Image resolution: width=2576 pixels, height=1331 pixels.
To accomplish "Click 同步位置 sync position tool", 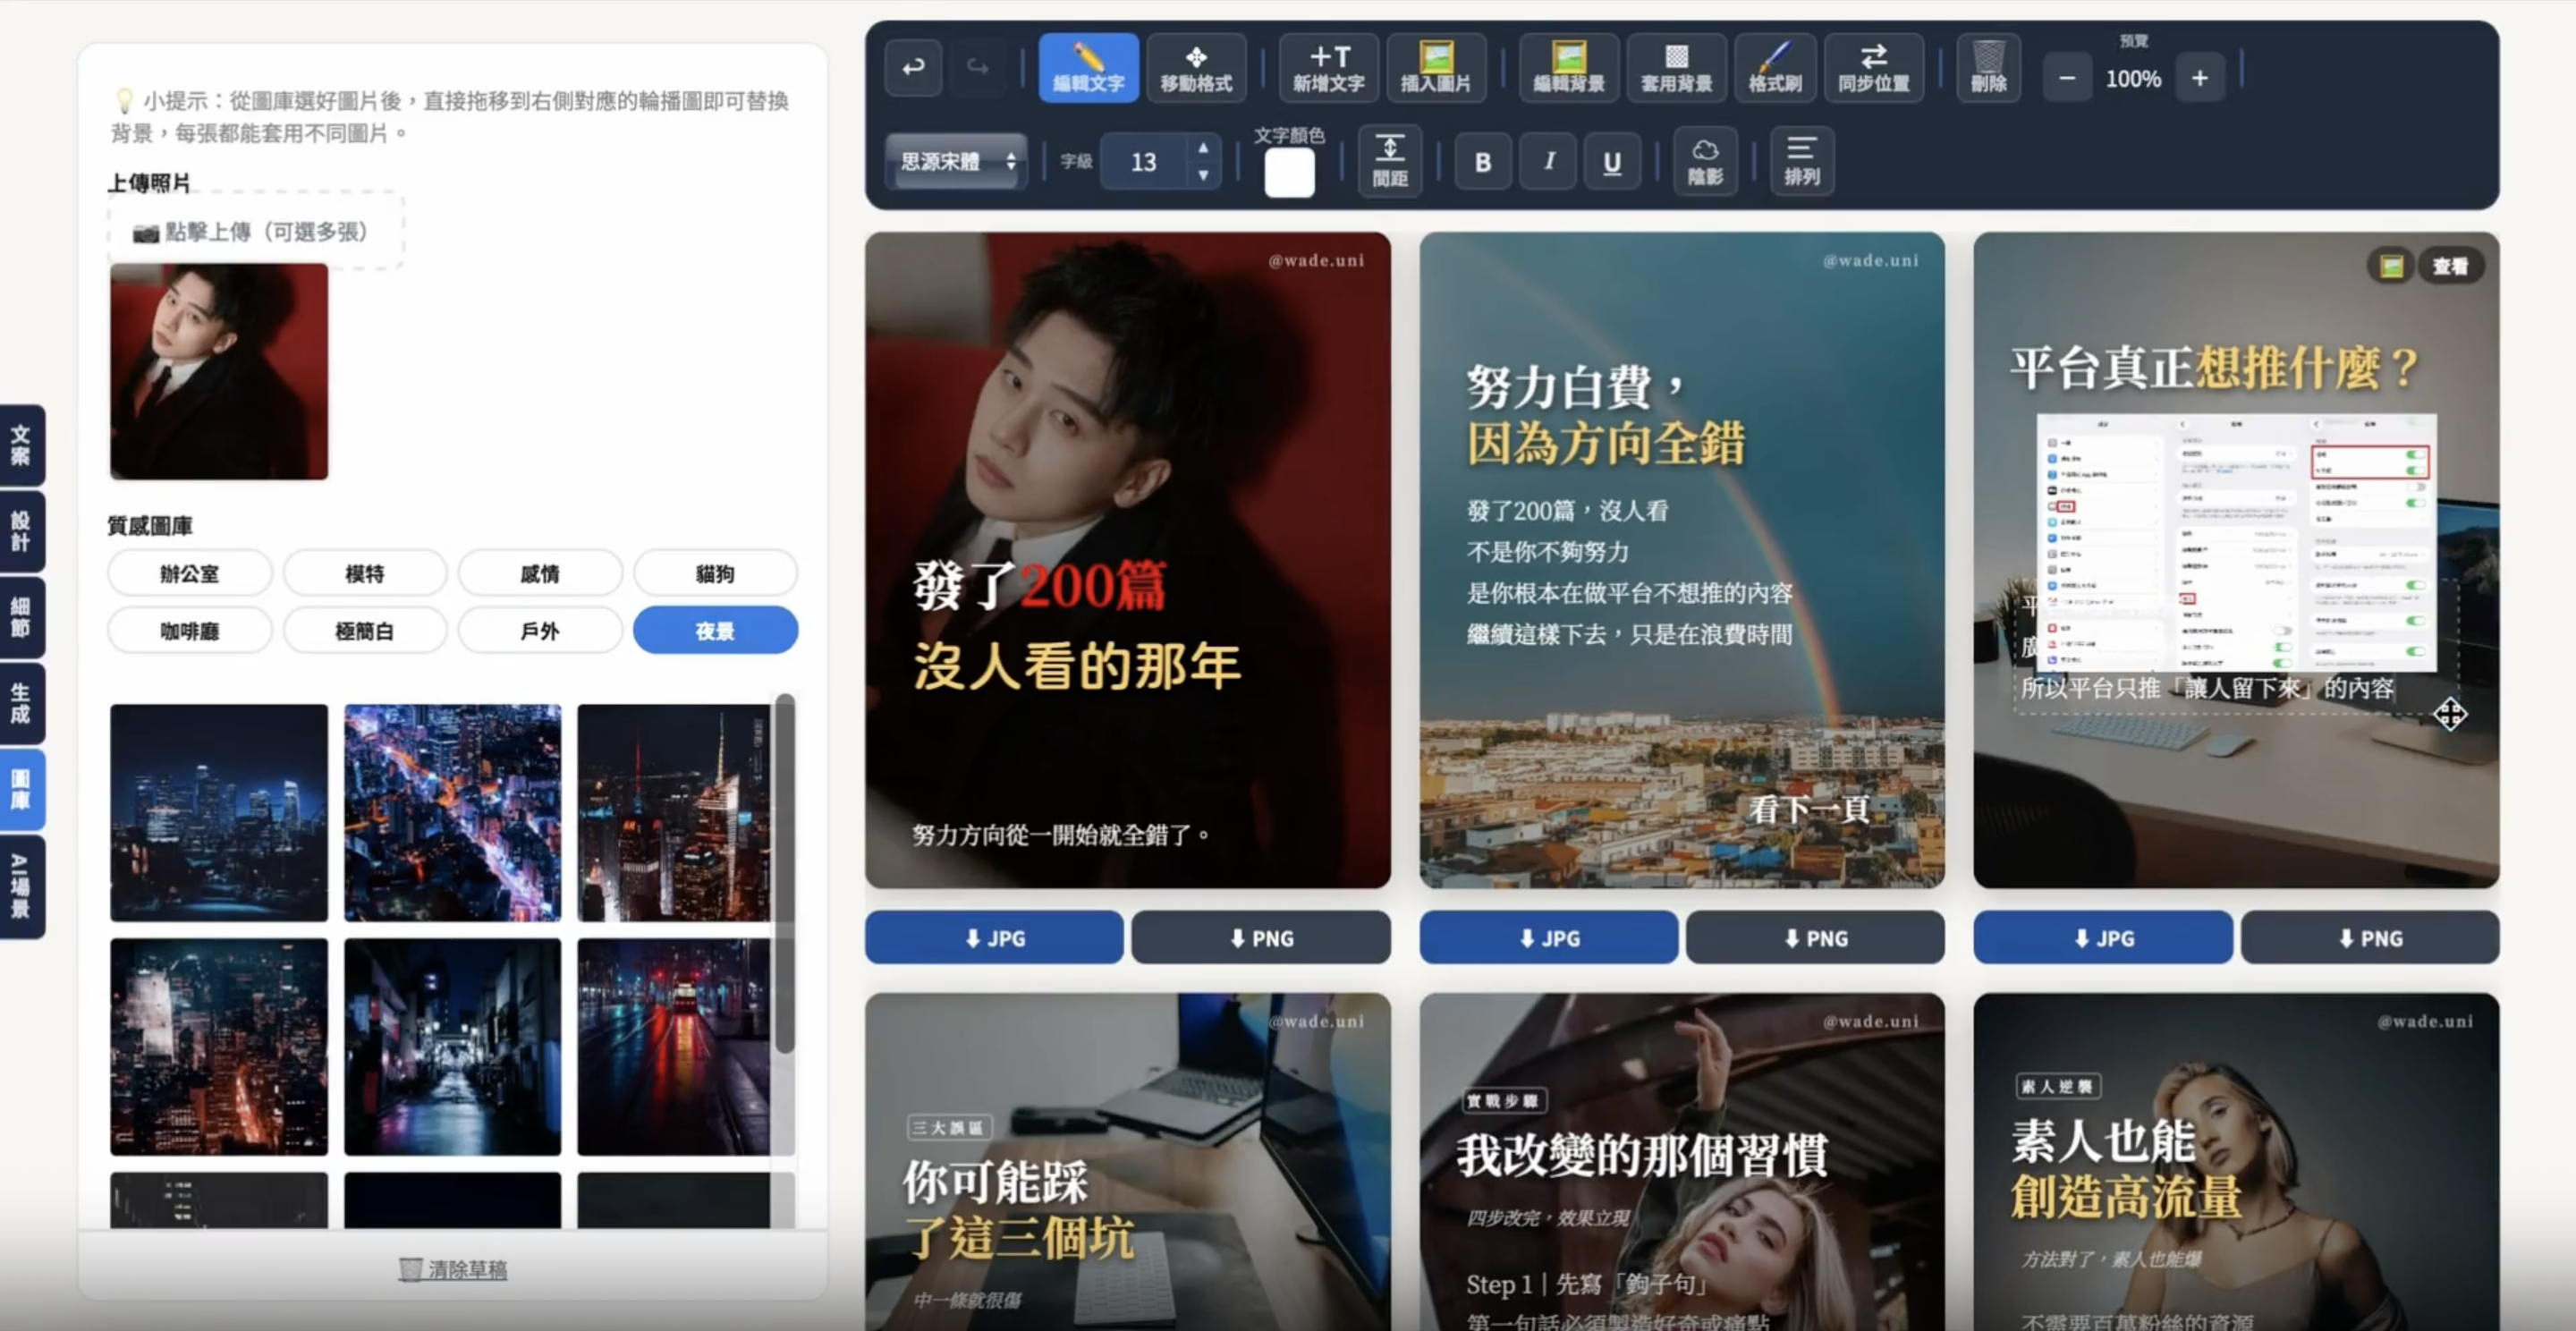I will pyautogui.click(x=1874, y=68).
